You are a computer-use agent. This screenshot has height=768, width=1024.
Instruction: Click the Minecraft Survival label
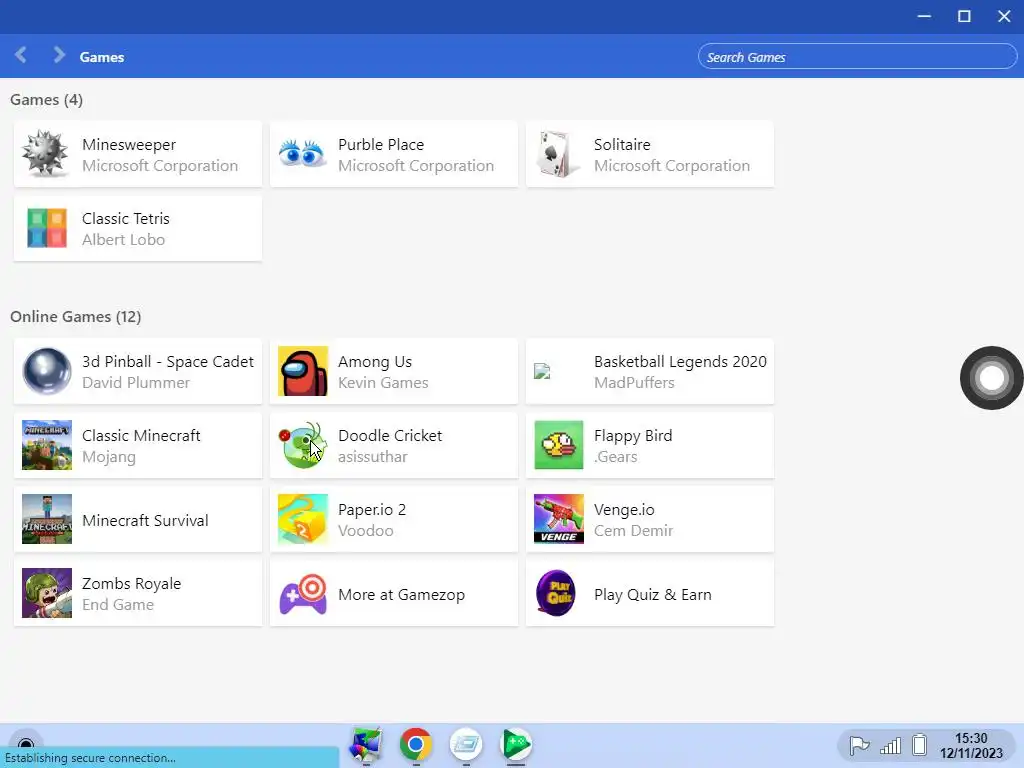click(x=145, y=520)
